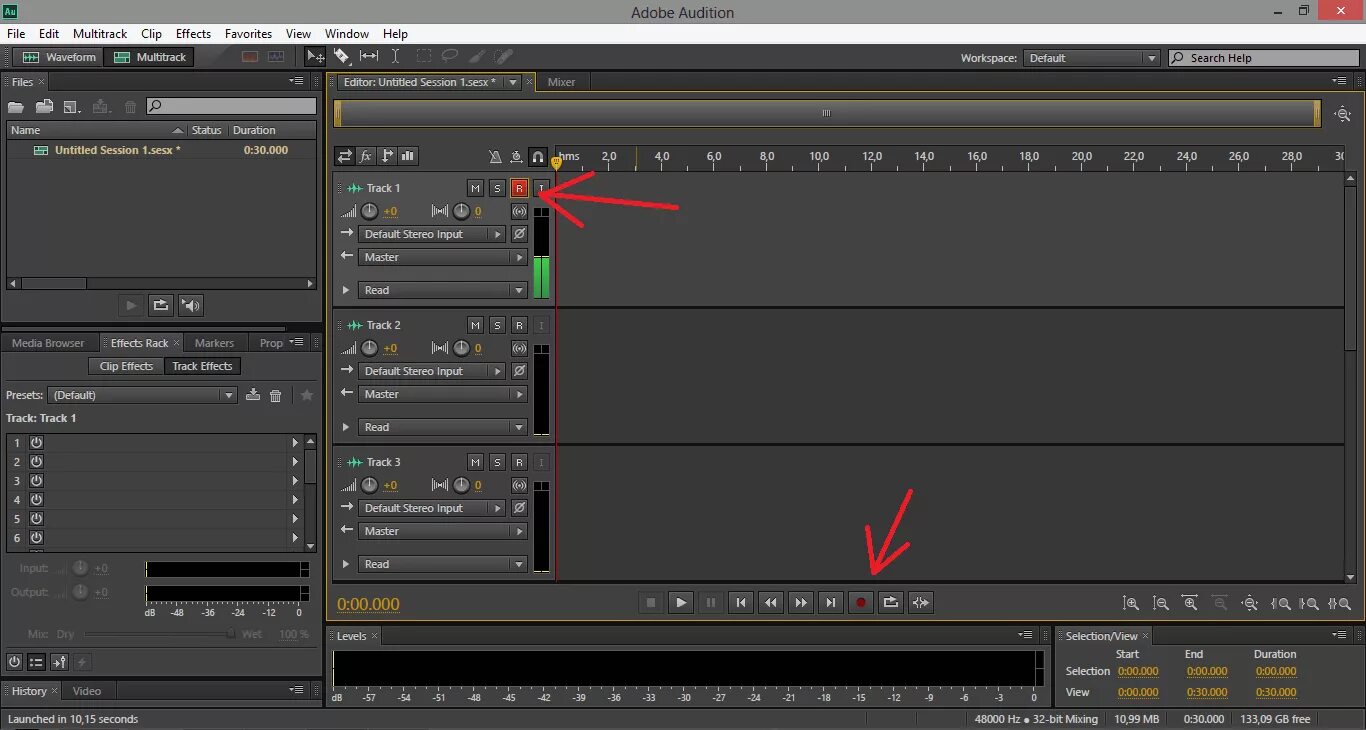Click the Record button in transport
The height and width of the screenshot is (730, 1366).
pos(861,602)
